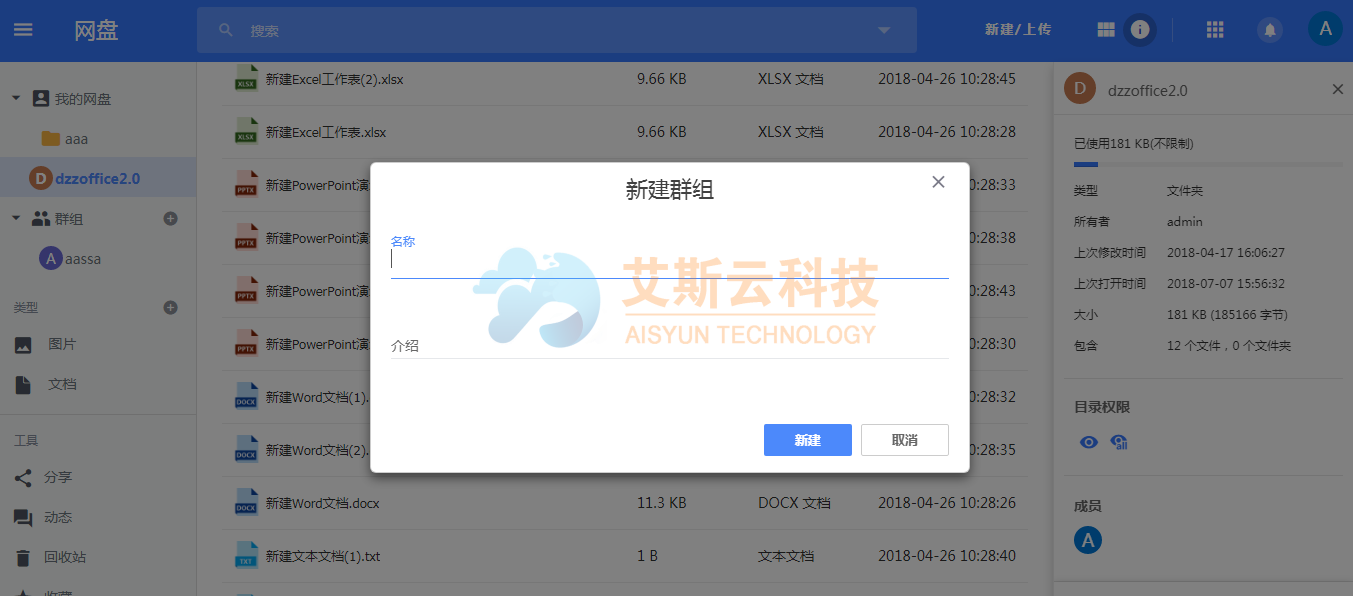This screenshot has height=596, width=1353.
Task: Add a new group with plus icon
Action: pos(170,218)
